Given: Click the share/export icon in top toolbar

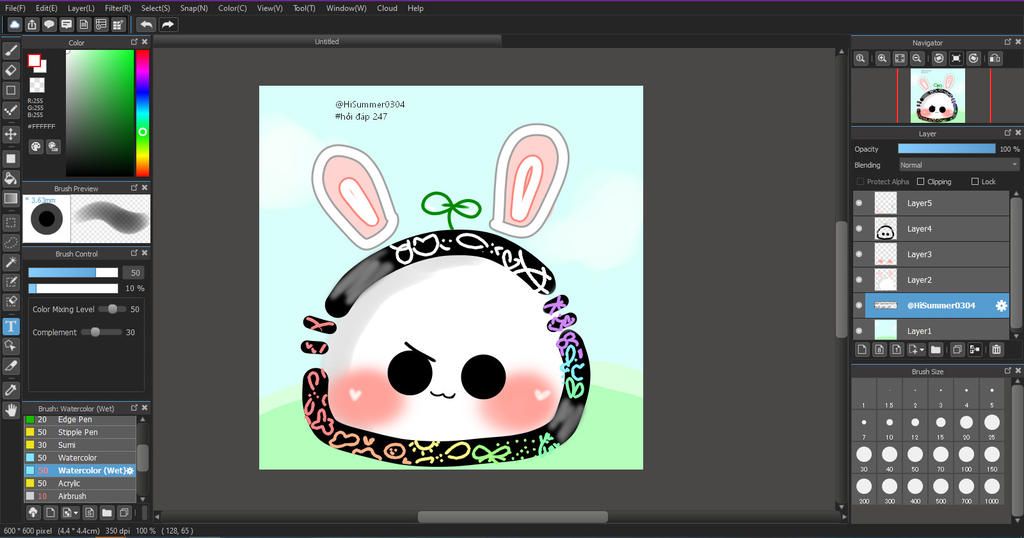Looking at the screenshot, I should click(x=31, y=25).
